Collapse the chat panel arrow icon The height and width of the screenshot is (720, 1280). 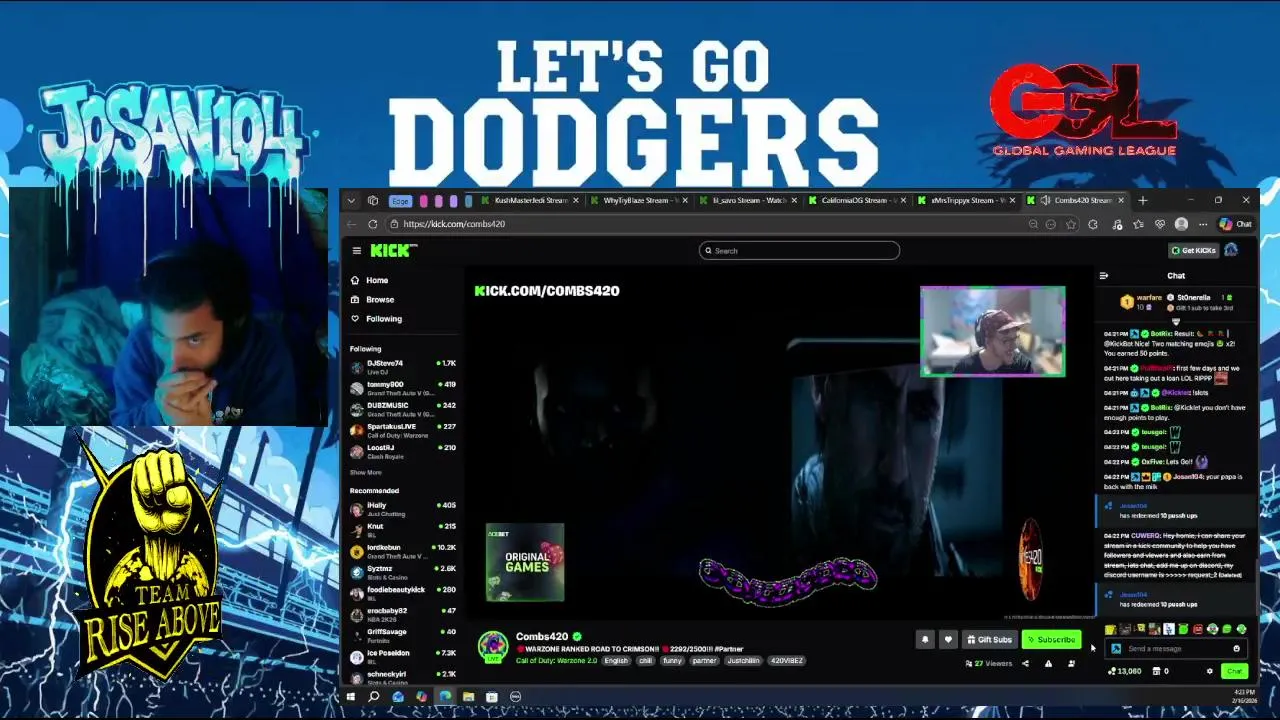(x=1103, y=276)
